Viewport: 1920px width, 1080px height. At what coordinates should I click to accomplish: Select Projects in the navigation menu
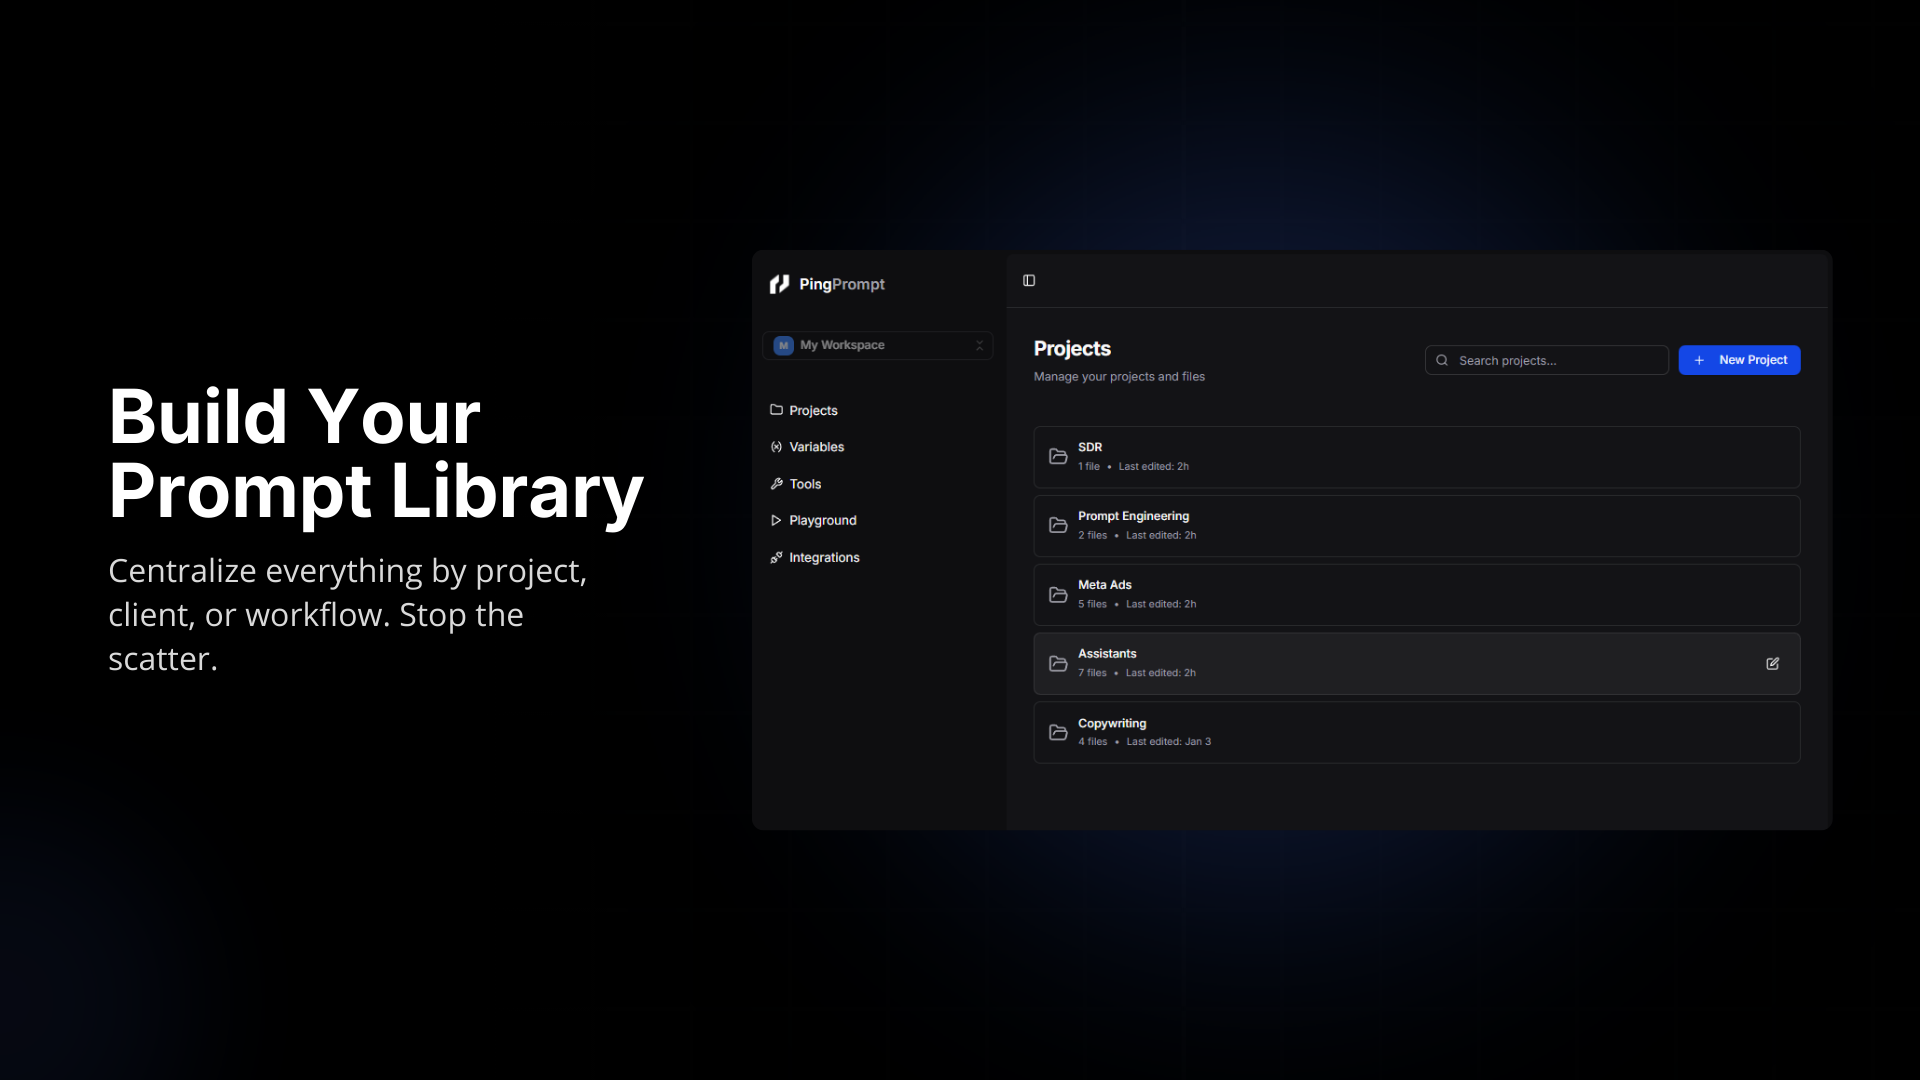(x=813, y=410)
